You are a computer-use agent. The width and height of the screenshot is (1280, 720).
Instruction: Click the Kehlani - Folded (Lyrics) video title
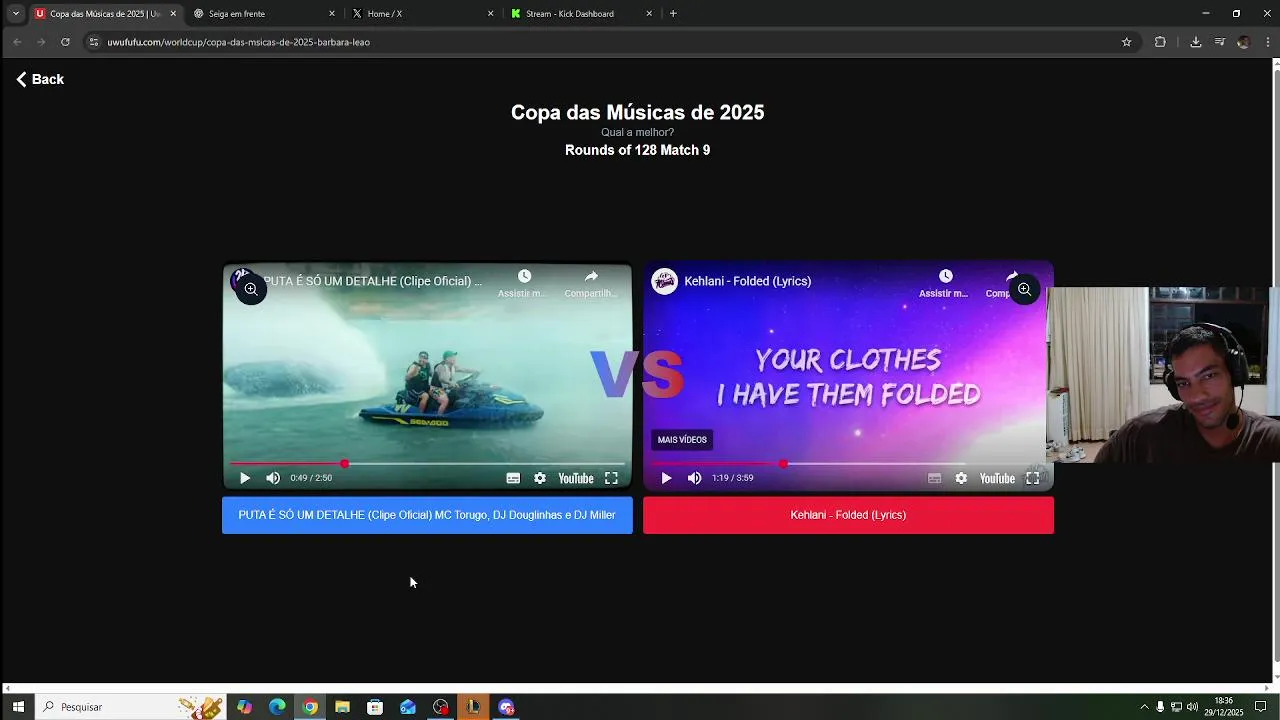747,281
